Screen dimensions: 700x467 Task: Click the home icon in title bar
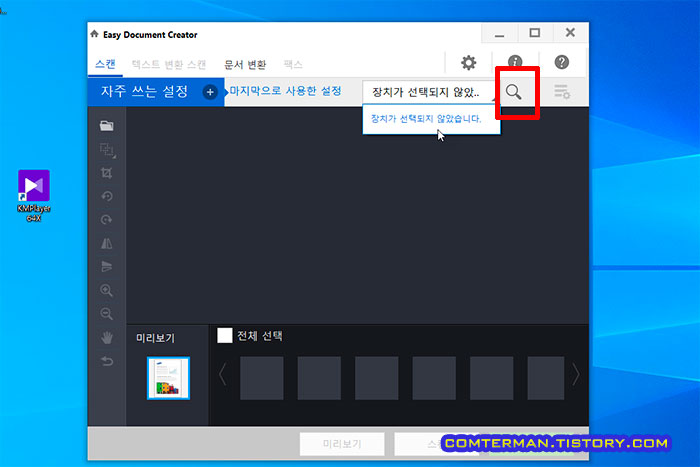point(94,34)
